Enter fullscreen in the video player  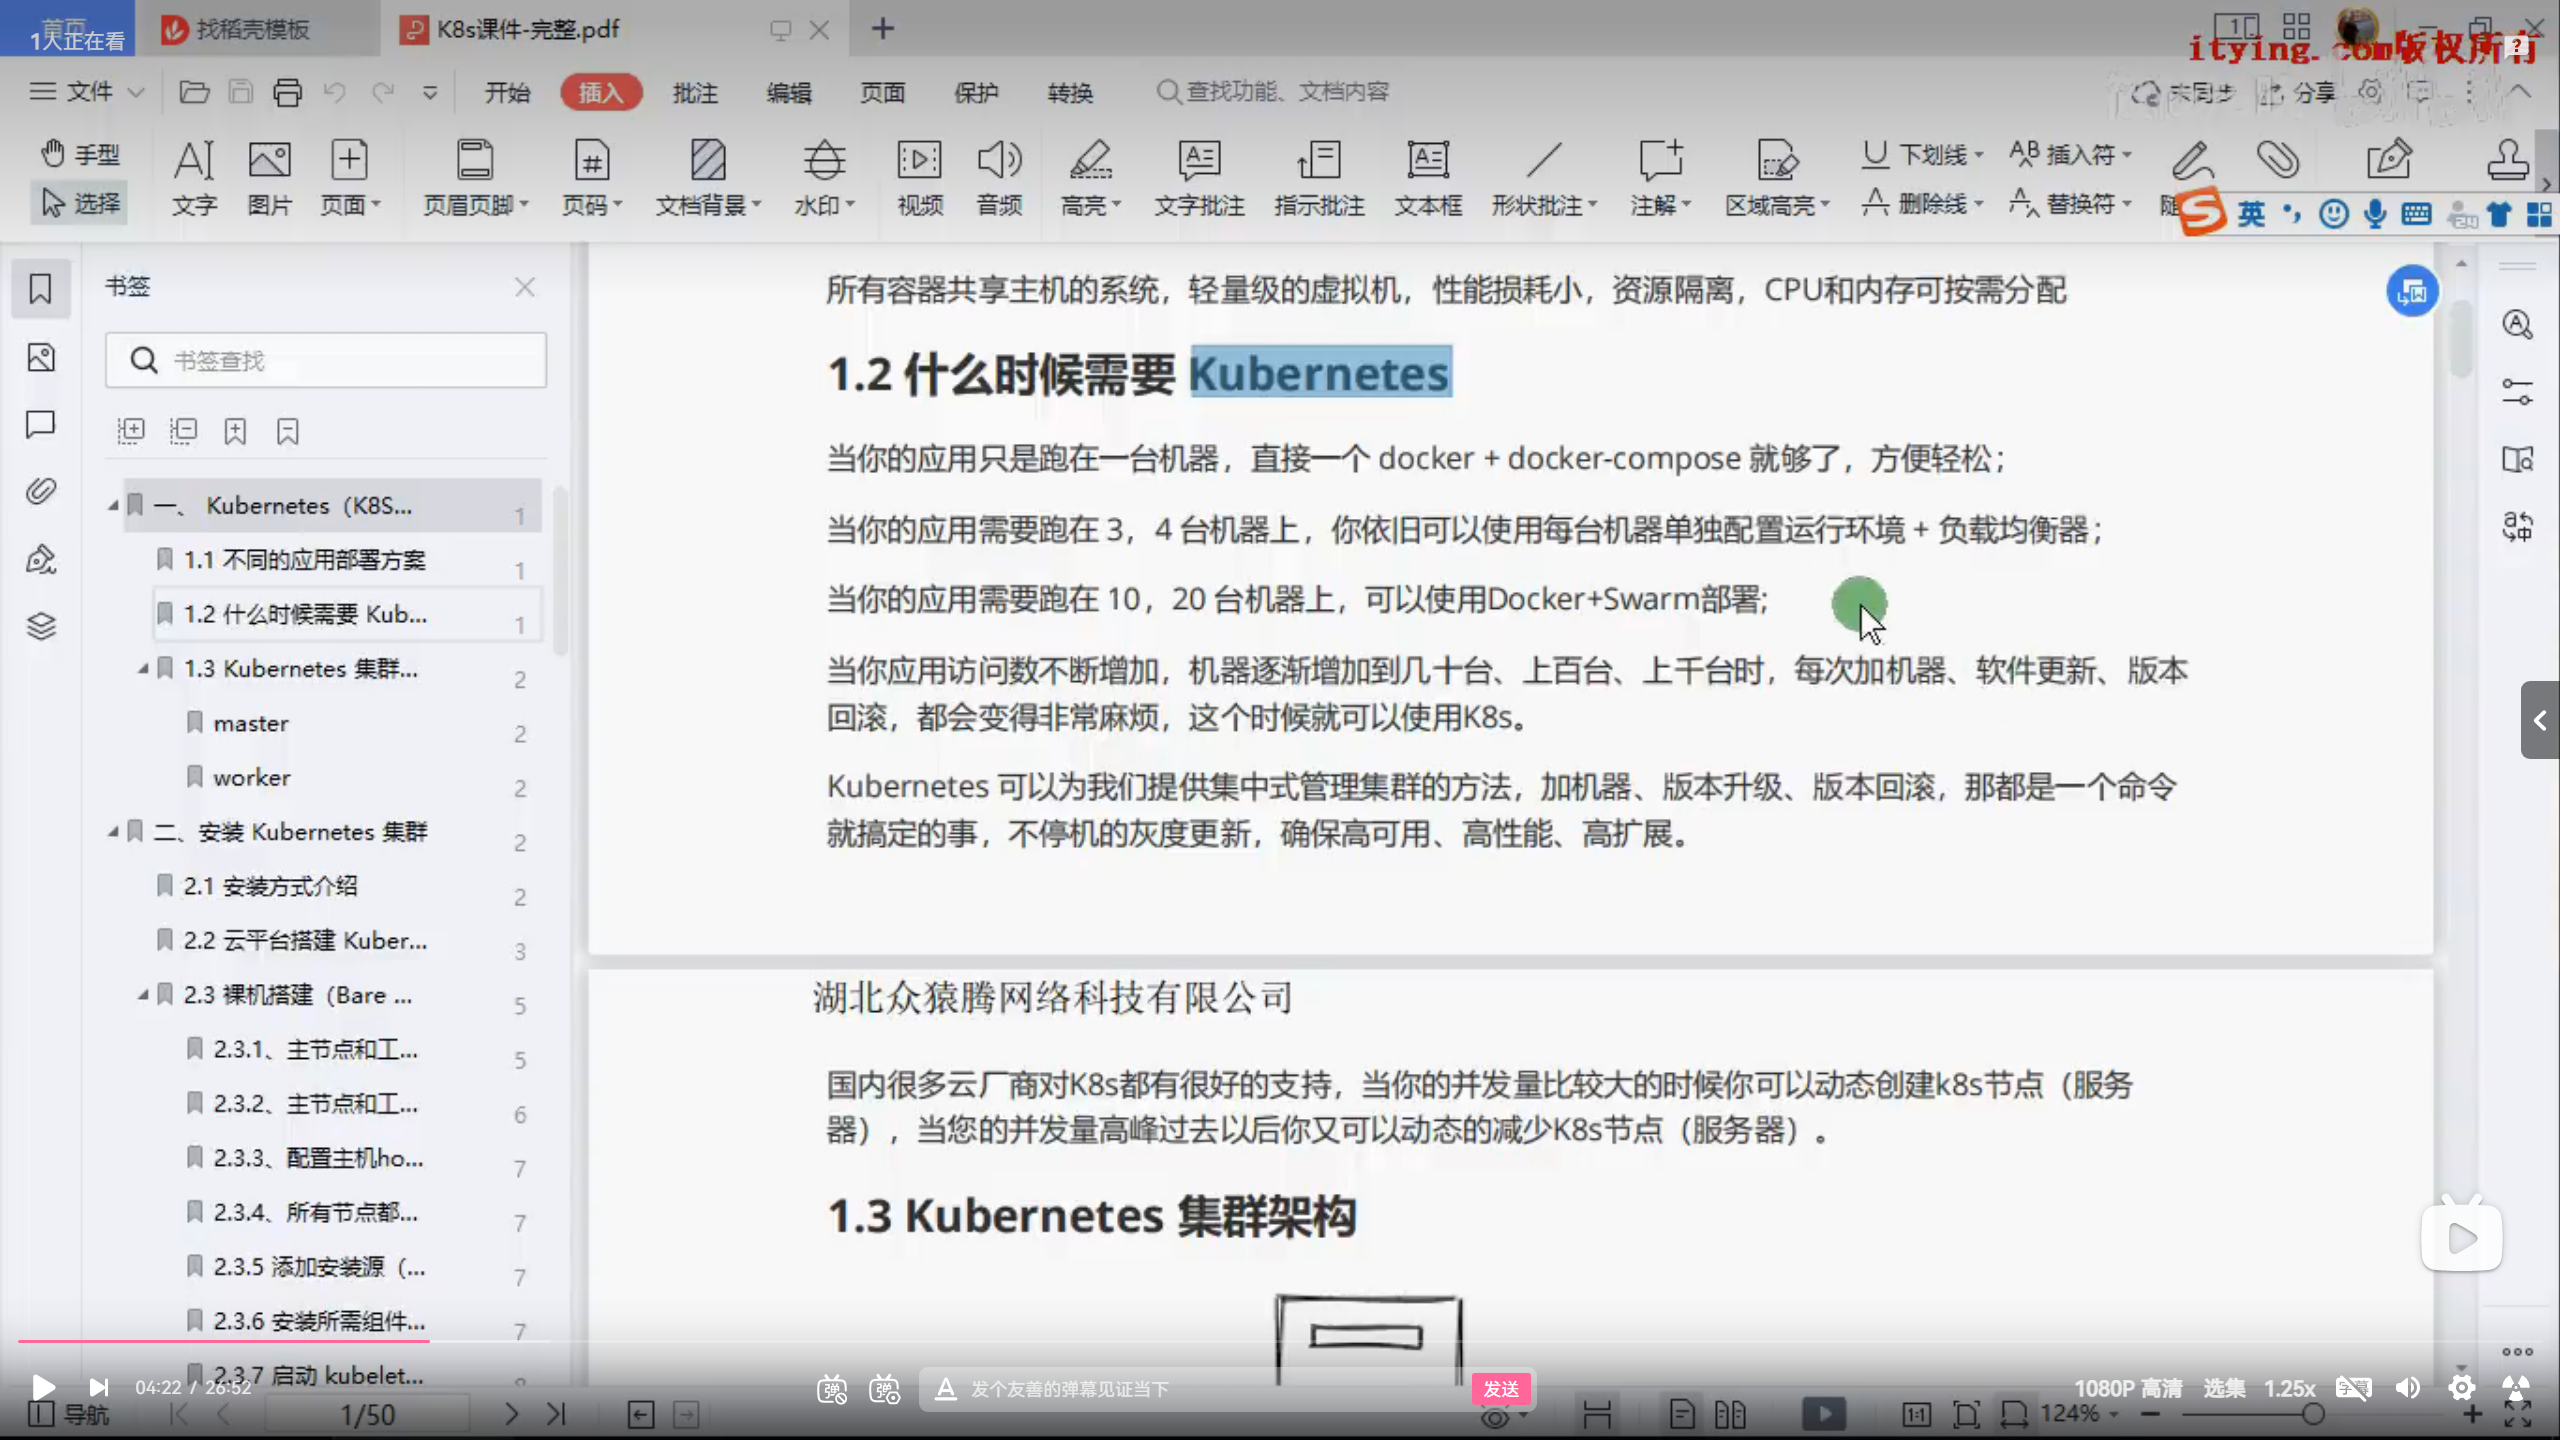tap(2516, 1388)
